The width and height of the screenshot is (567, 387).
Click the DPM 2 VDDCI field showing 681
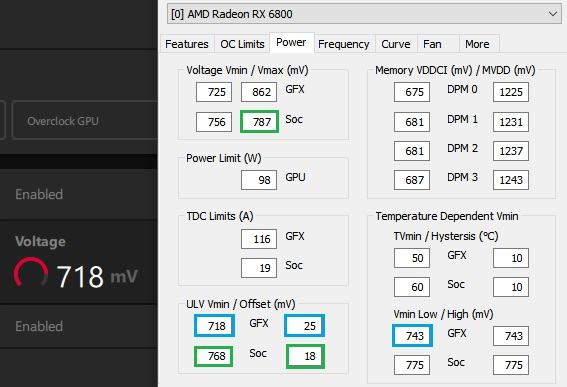tap(412, 151)
